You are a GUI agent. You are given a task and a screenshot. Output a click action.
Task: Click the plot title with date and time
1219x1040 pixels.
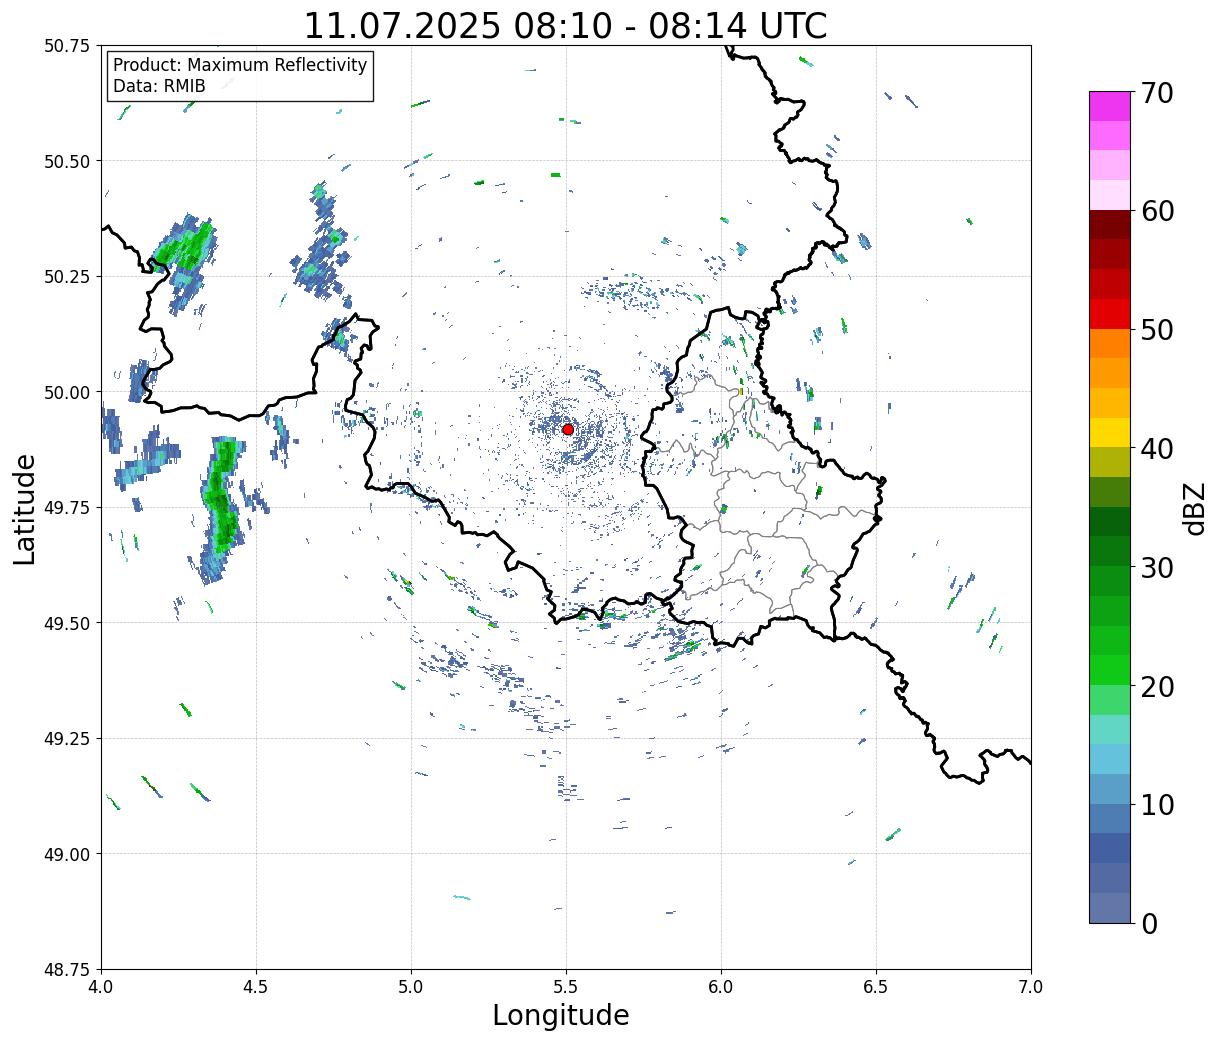(566, 25)
